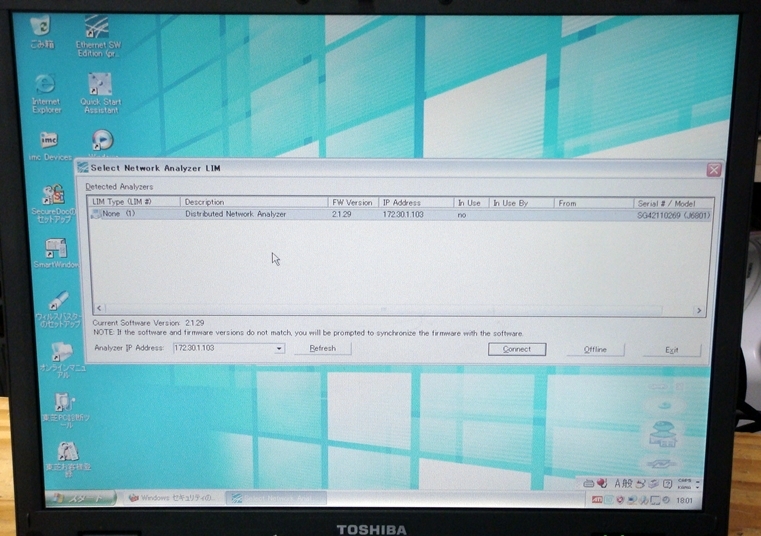
Task: Open the Internet Explorer desktop icon
Action: (46, 93)
